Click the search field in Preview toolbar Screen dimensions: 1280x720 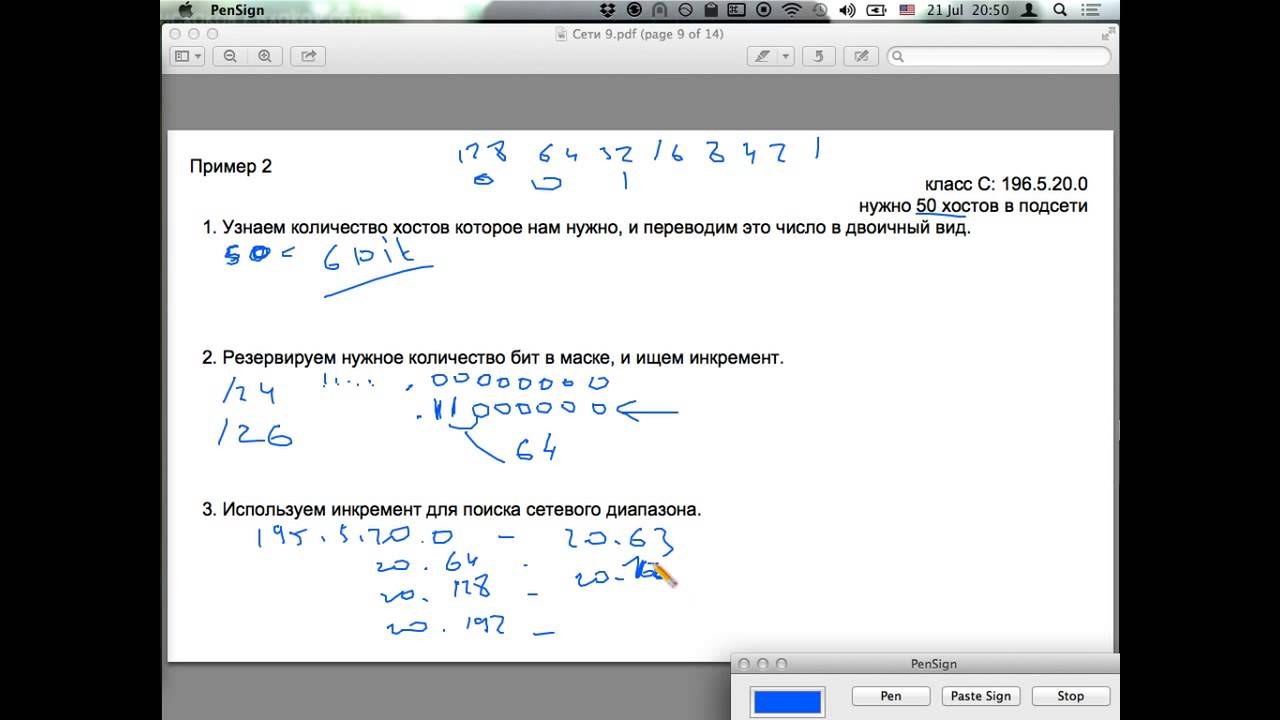pyautogui.click(x=998, y=57)
